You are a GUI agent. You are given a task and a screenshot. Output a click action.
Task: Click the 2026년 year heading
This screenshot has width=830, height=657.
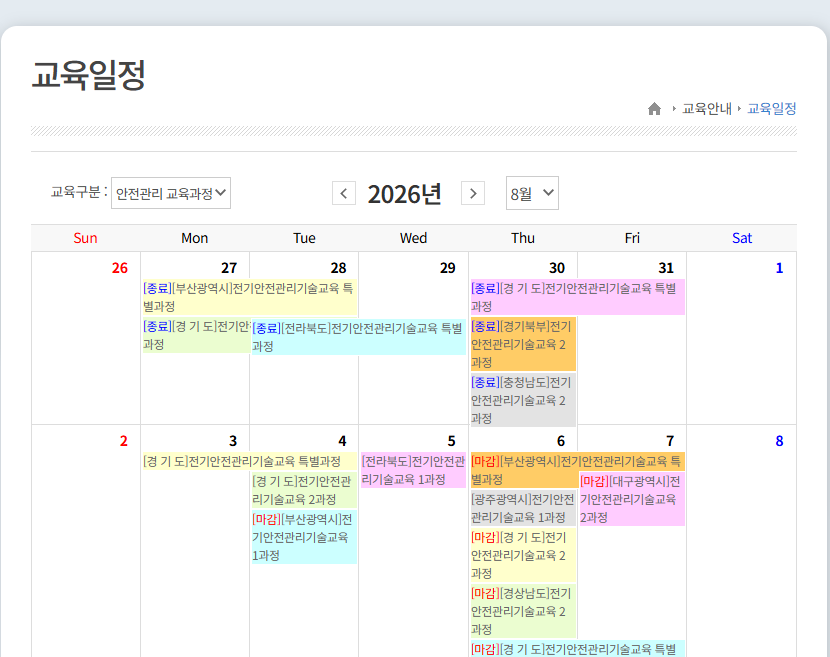404,194
